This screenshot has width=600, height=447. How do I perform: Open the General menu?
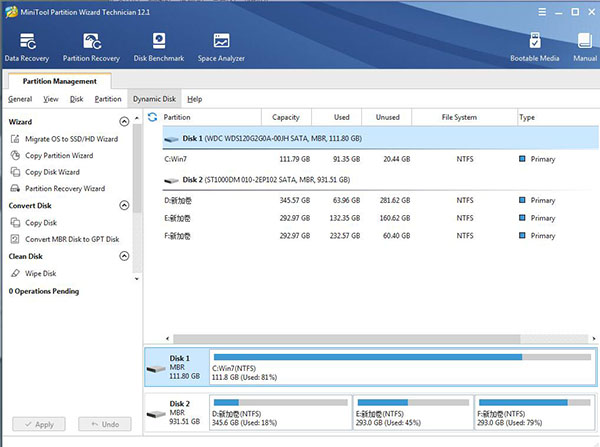point(20,99)
